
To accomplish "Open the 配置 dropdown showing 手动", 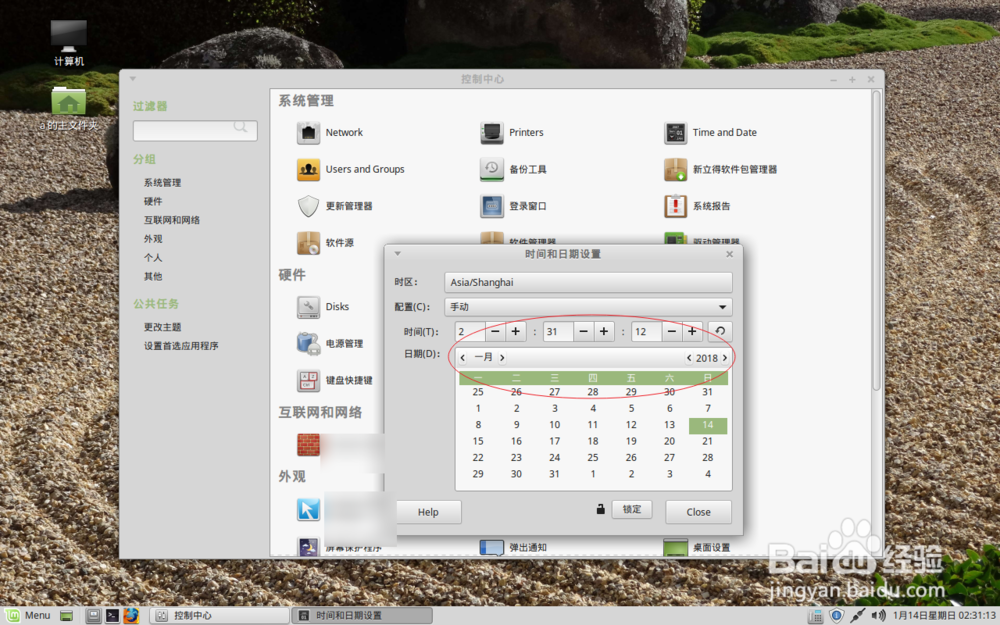I will [589, 307].
